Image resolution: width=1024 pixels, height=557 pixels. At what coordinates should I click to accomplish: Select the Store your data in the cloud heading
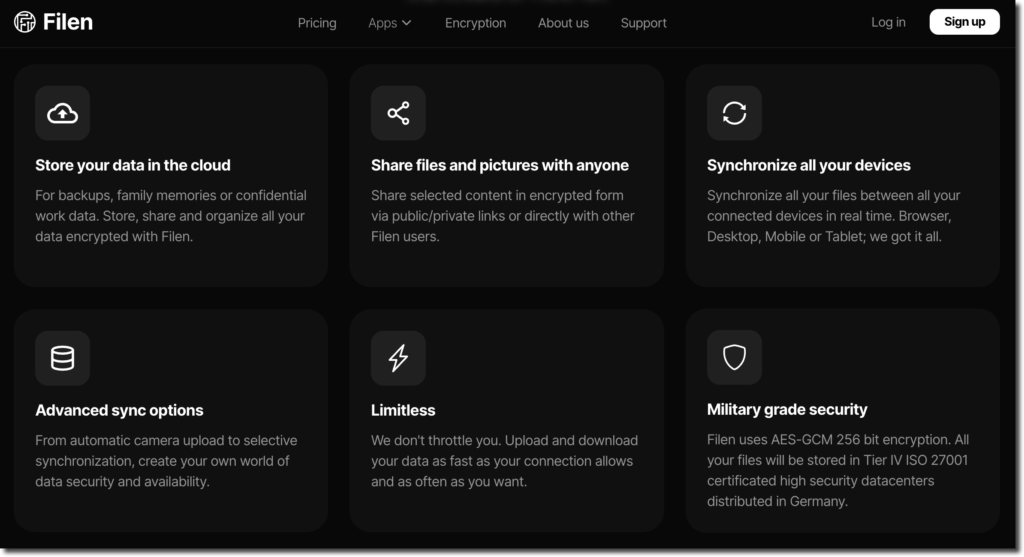point(133,165)
